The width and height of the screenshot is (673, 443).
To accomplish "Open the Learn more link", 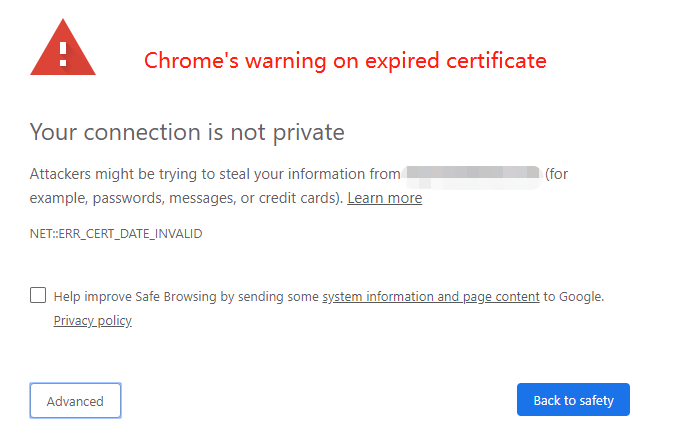I will [384, 198].
